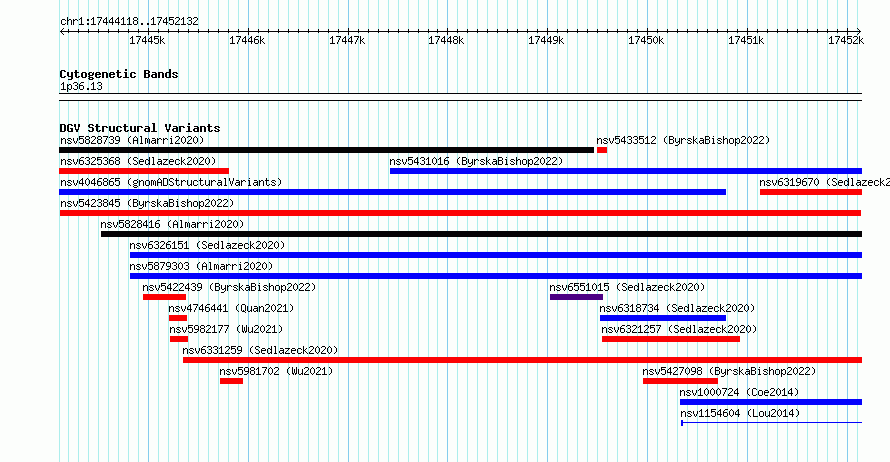Screen dimensions: 890x462
Task: Click the 17449k ruler position
Action: (546, 40)
